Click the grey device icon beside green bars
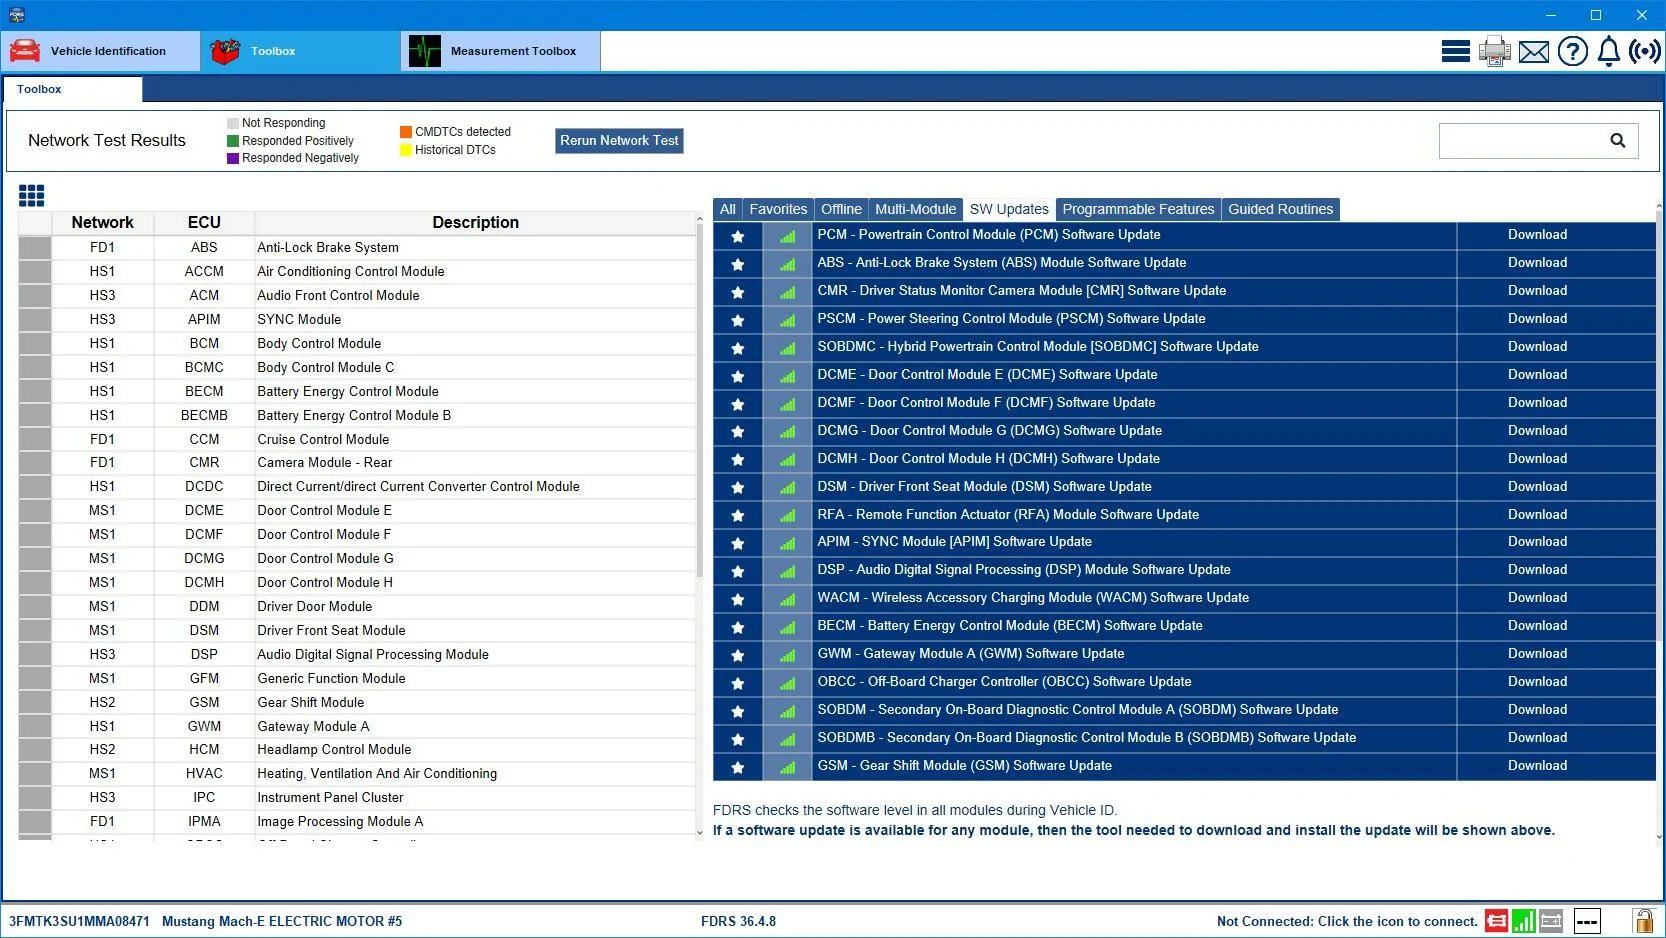This screenshot has width=1666, height=938. click(1551, 921)
